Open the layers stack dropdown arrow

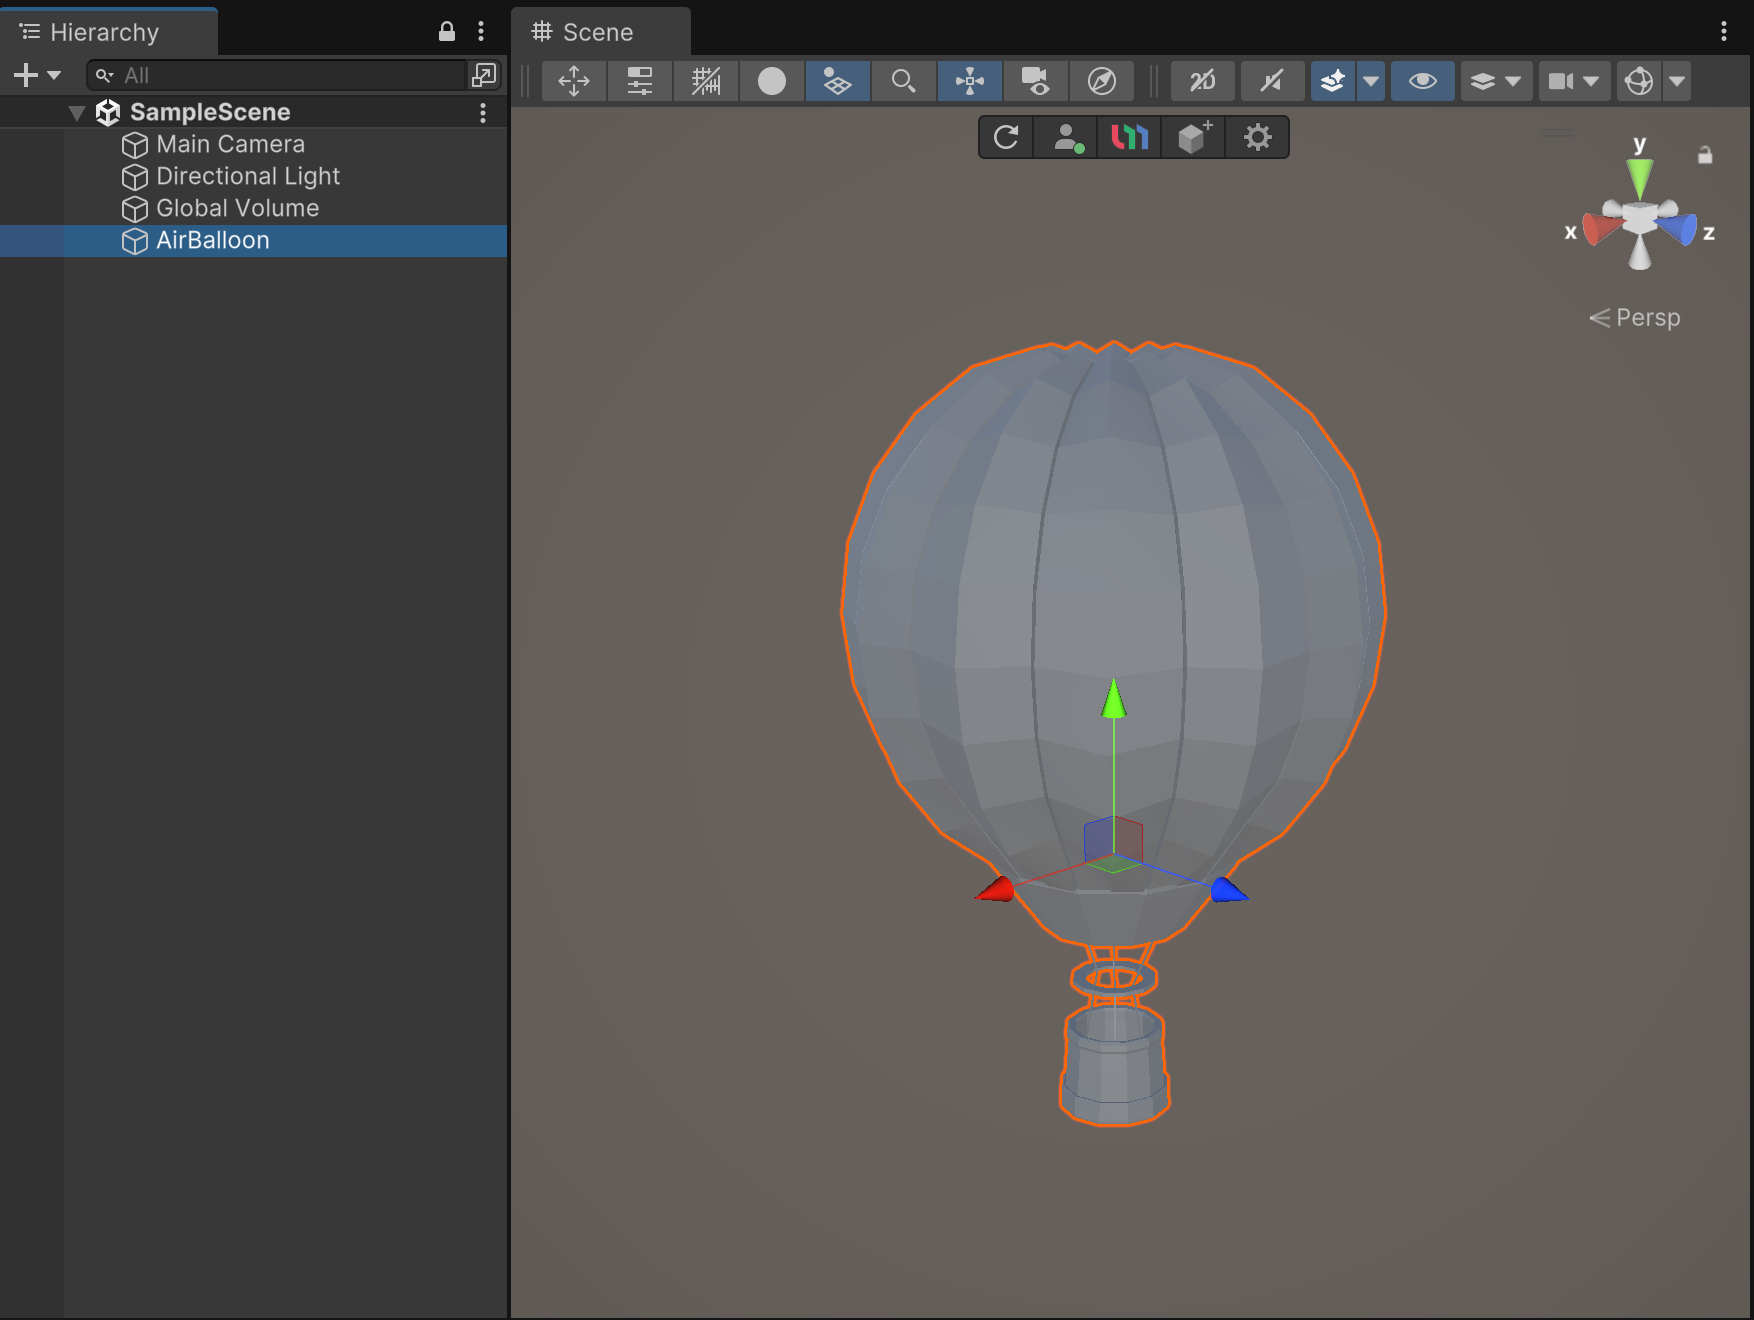pos(1513,81)
